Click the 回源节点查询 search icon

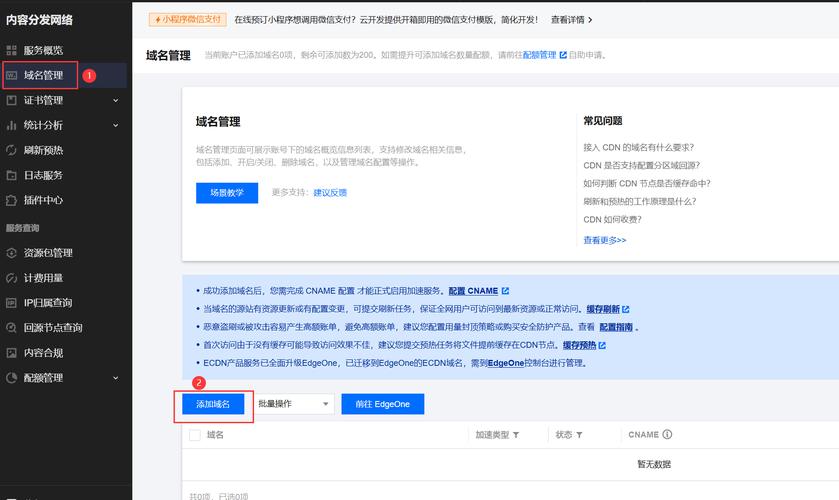click(x=11, y=328)
